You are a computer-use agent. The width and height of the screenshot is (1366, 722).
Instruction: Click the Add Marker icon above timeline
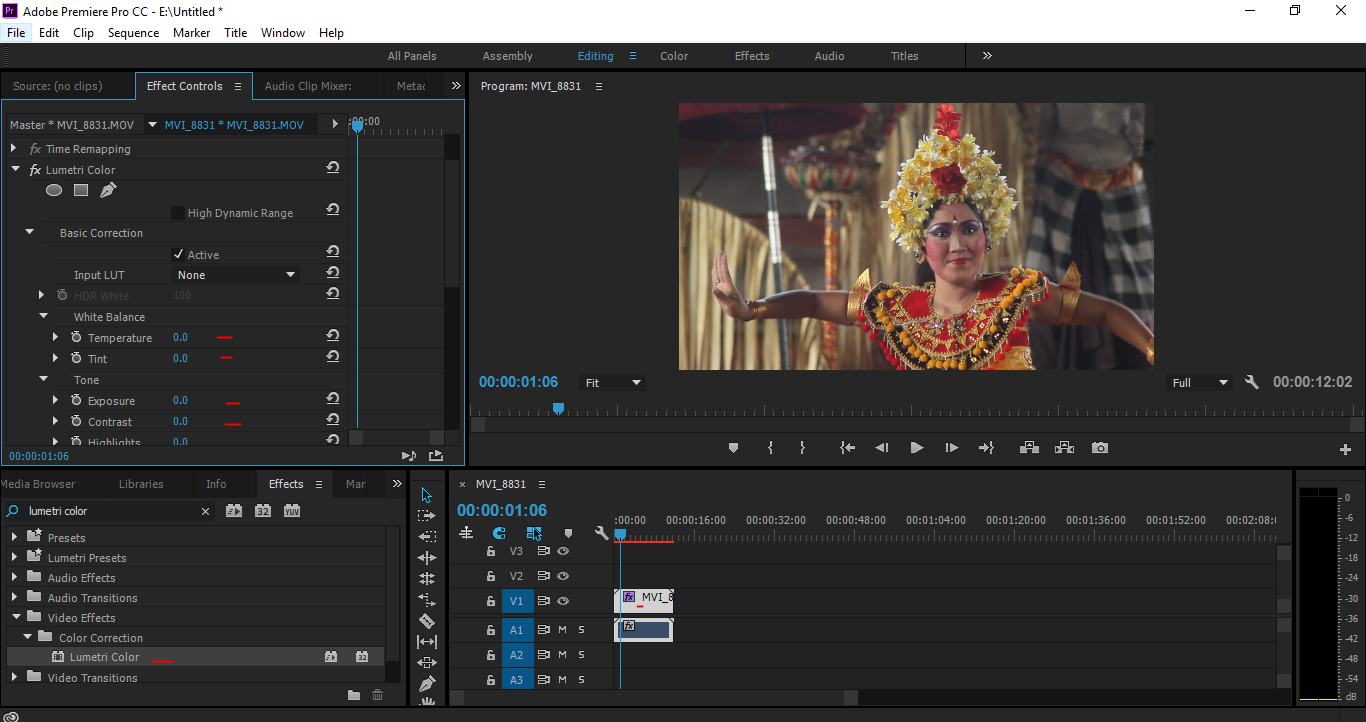coord(569,534)
